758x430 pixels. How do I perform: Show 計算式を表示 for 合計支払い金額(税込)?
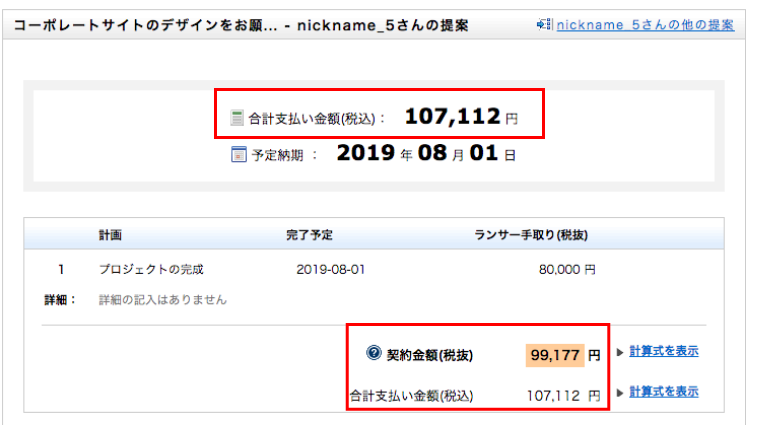pyautogui.click(x=664, y=392)
